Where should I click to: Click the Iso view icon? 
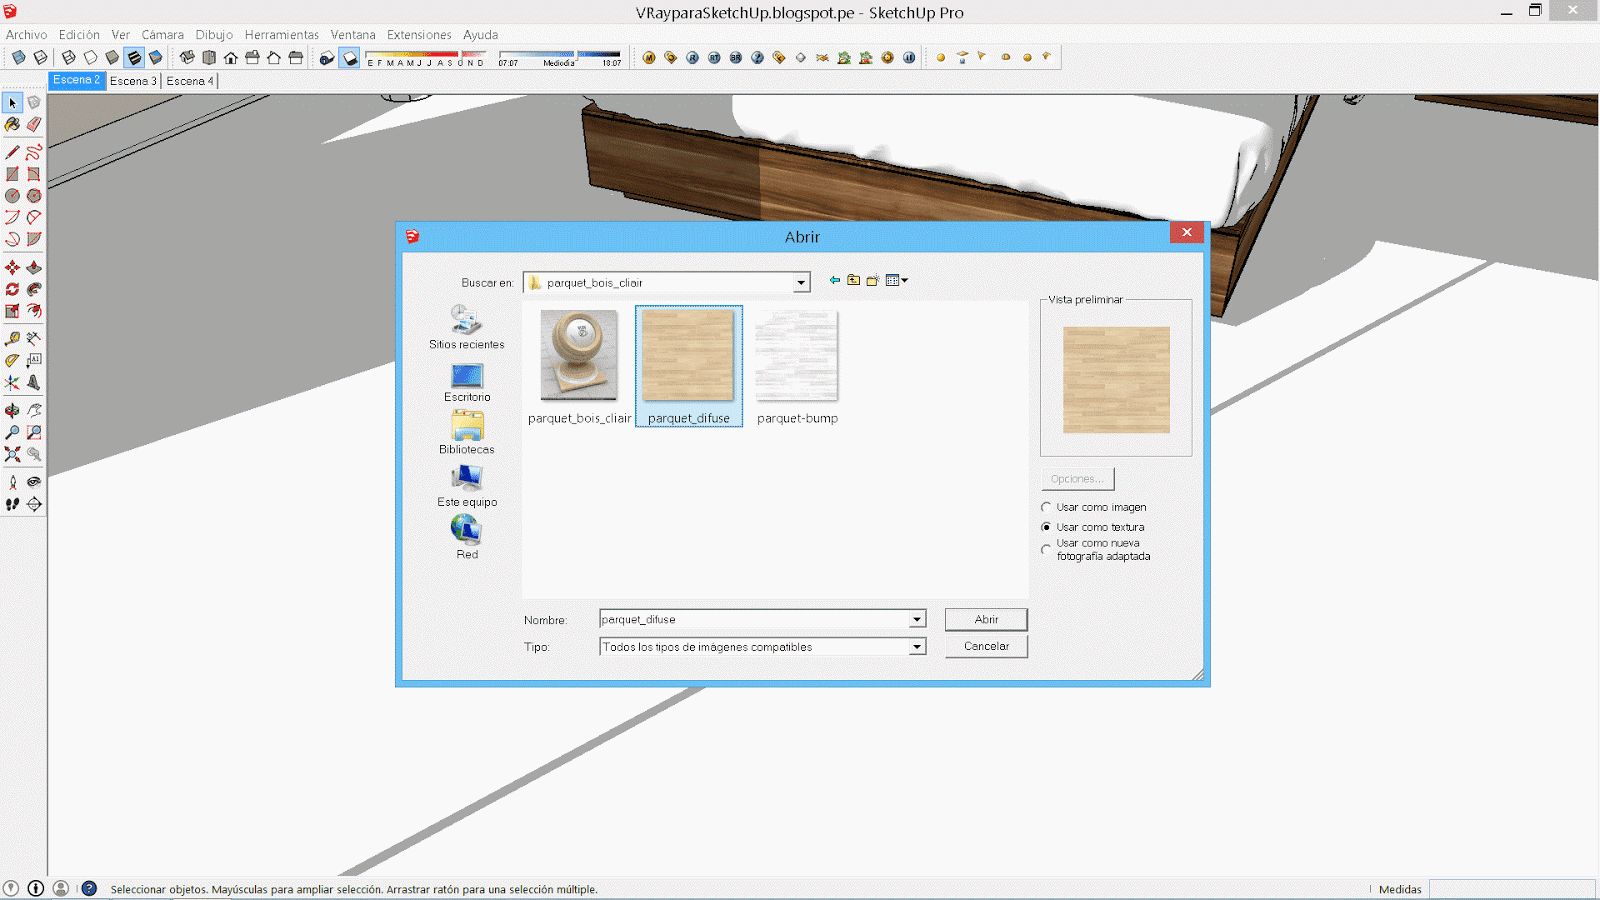coord(188,57)
